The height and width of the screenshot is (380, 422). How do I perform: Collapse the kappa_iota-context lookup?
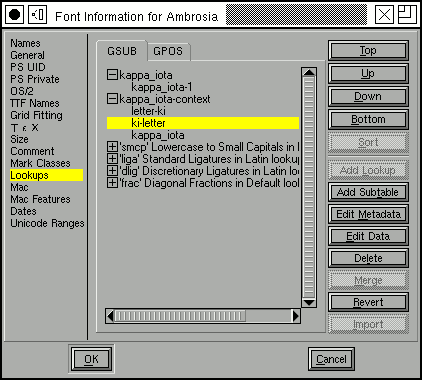[112, 99]
